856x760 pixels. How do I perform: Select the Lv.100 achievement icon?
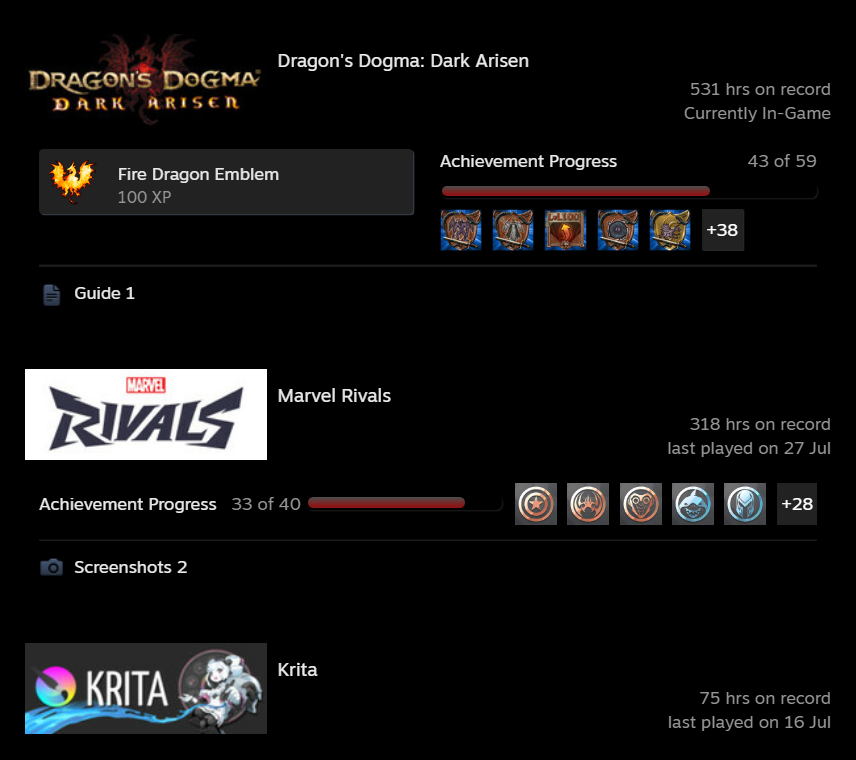pyautogui.click(x=565, y=230)
